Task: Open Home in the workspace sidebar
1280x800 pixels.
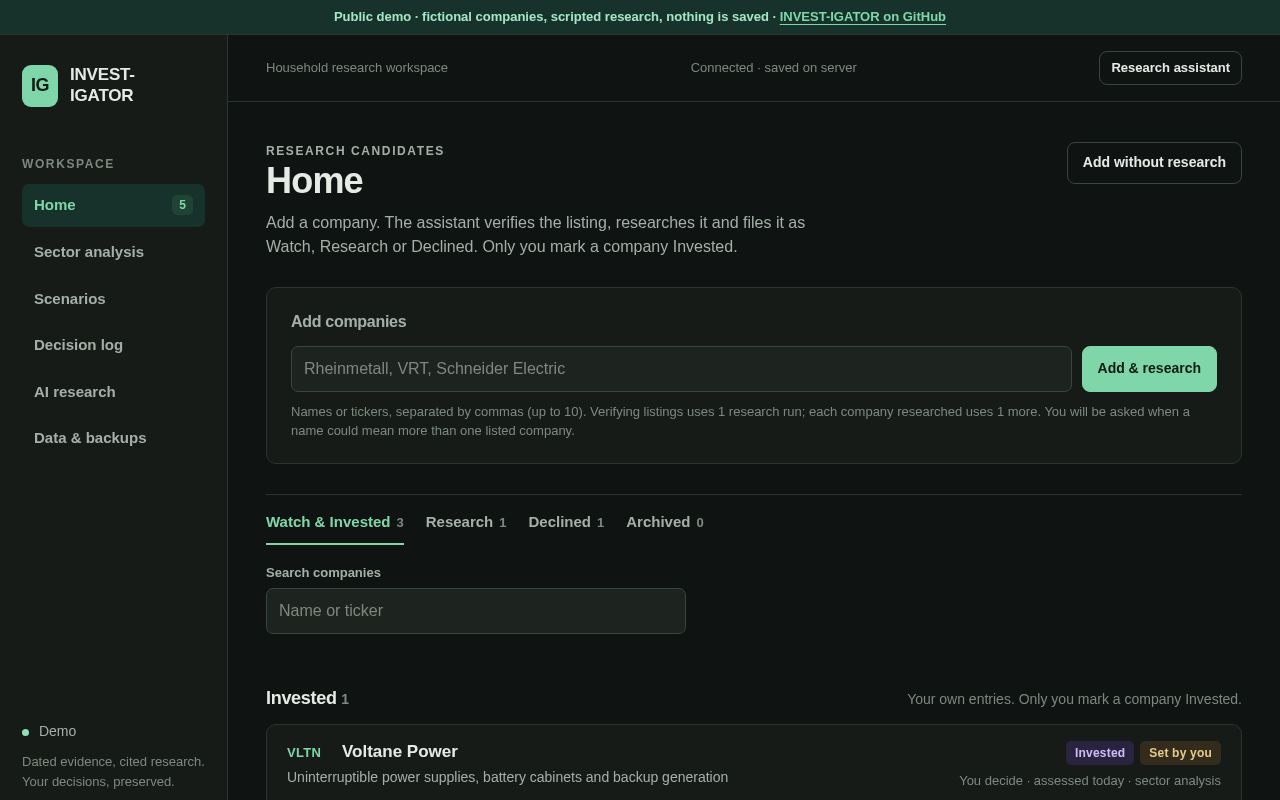Action: click(113, 205)
